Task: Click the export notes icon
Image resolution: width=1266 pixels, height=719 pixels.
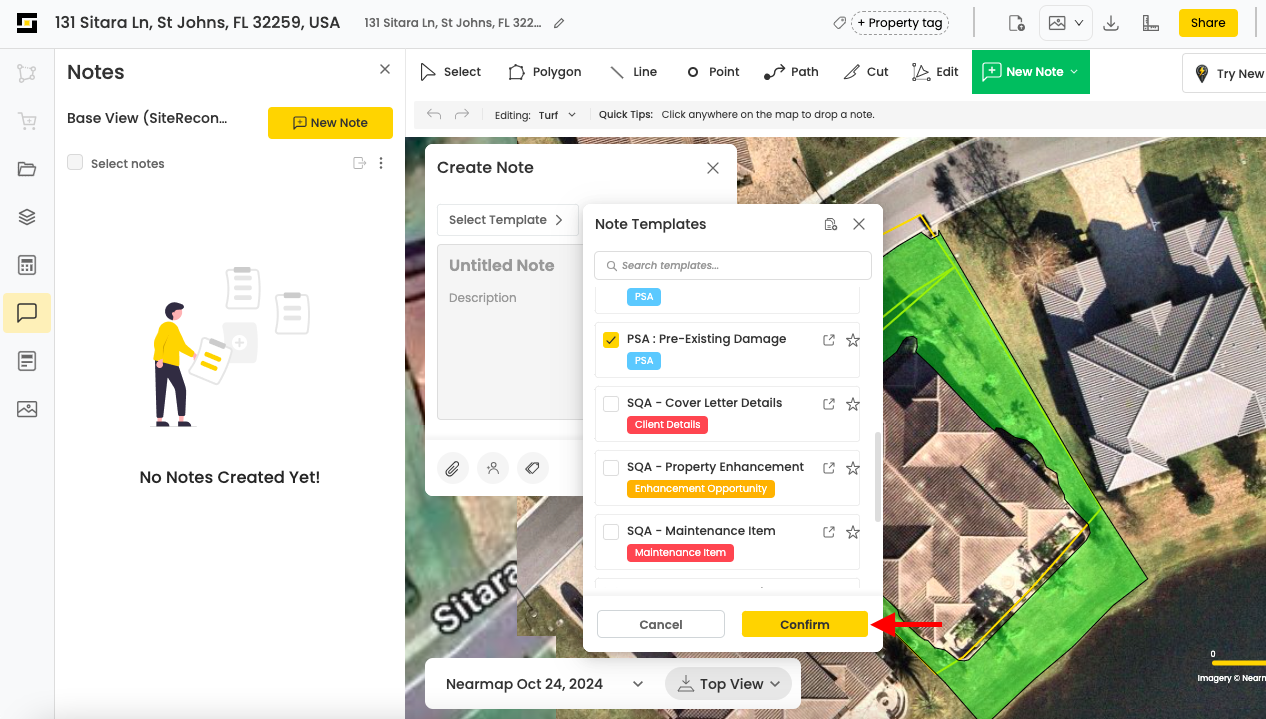Action: (360, 163)
